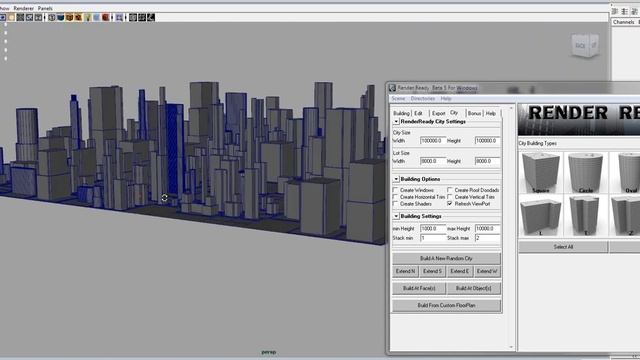The height and width of the screenshot is (360, 640).
Task: Click the wireframe globe icon in viewport toolbar
Action: point(51,17)
